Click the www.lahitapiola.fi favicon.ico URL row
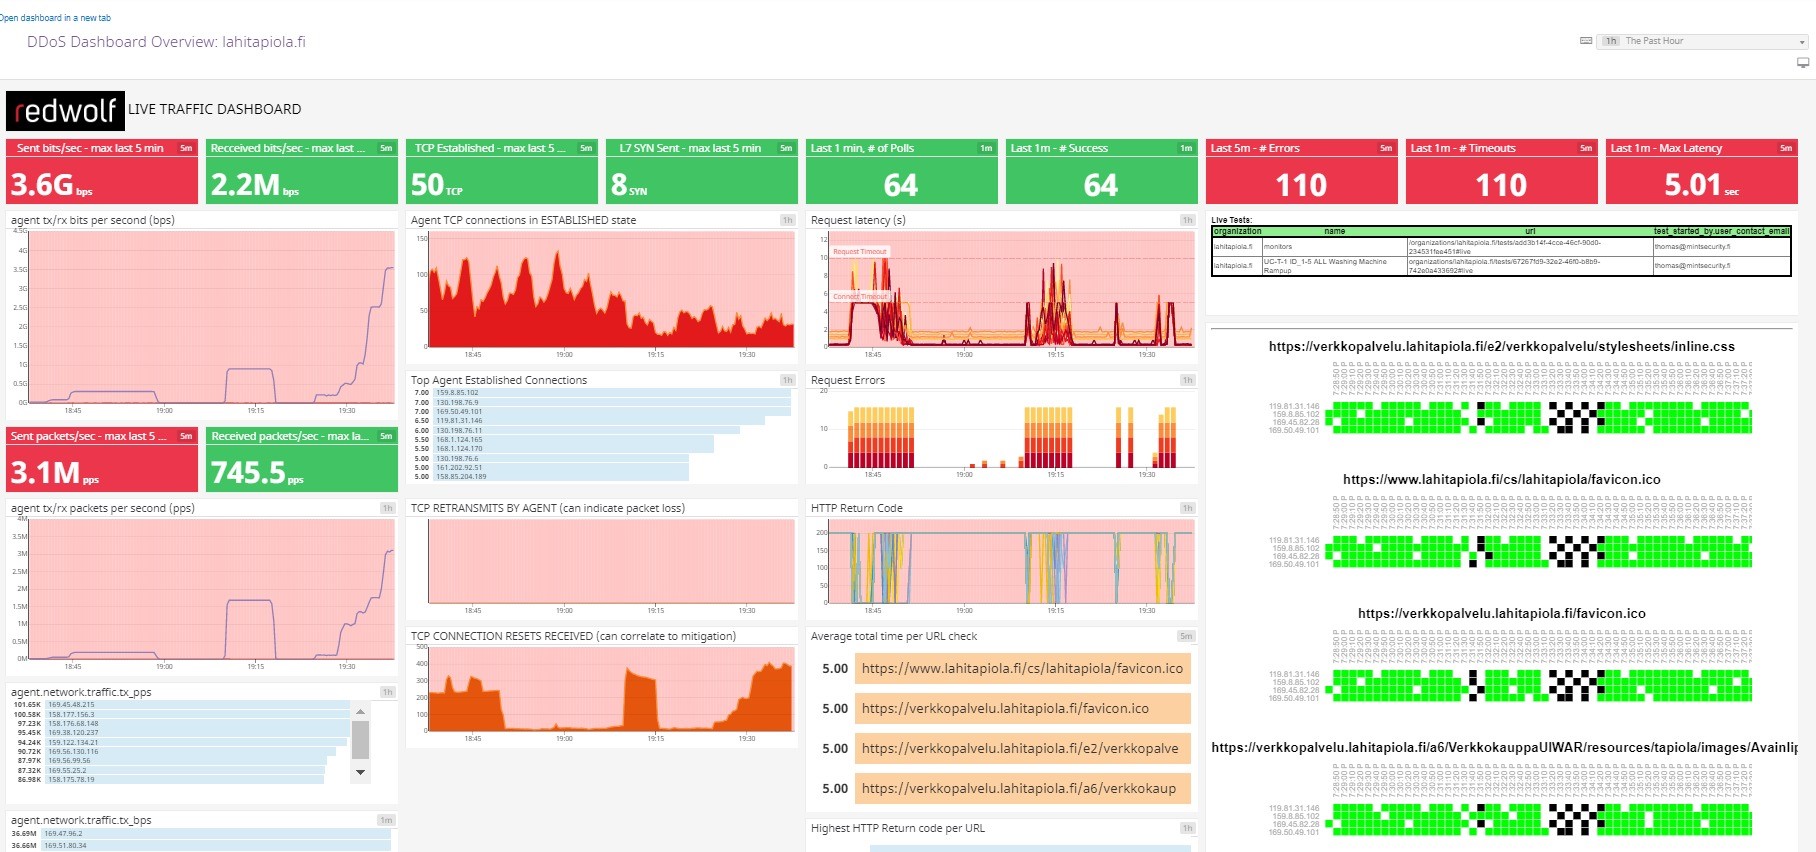 click(x=1022, y=668)
